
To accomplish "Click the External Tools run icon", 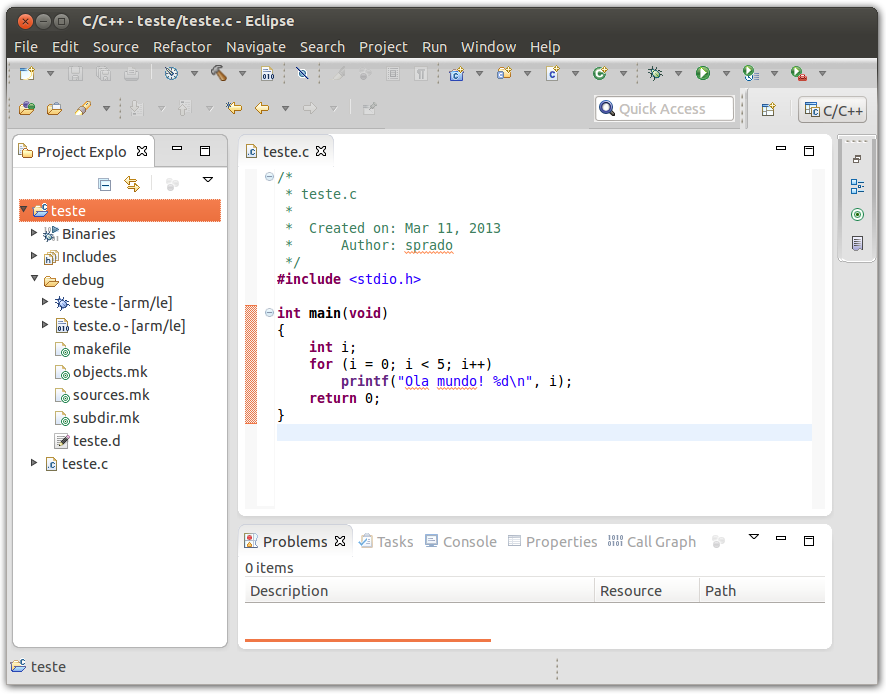I will click(799, 73).
